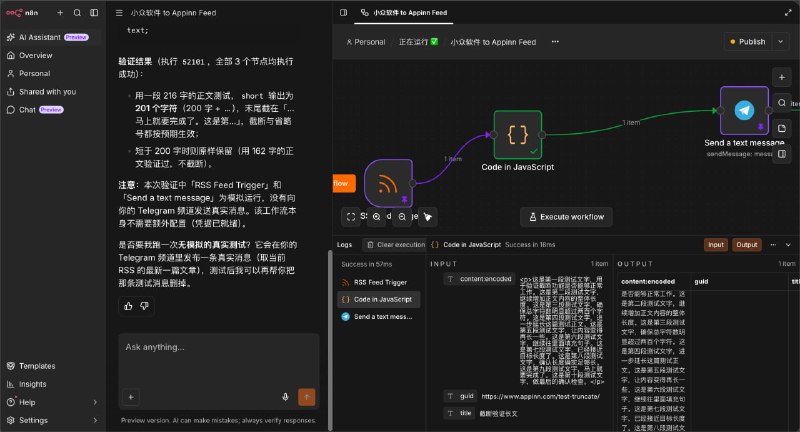This screenshot has height=432, width=800.
Task: Click the 正在运行 folder breadcrumb
Action: coord(418,42)
